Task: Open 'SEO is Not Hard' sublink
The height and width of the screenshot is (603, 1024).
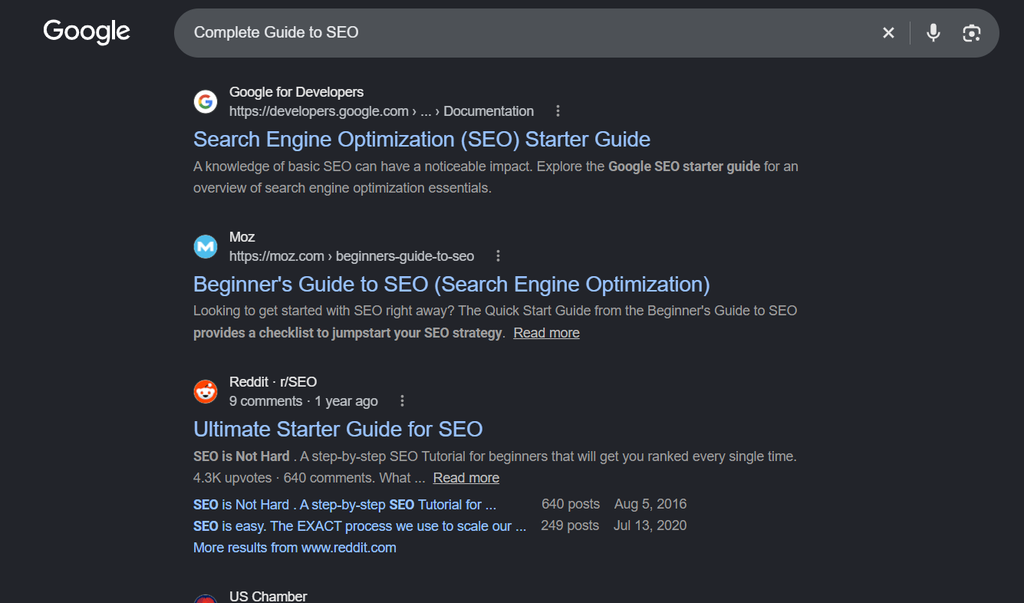Action: 344,505
